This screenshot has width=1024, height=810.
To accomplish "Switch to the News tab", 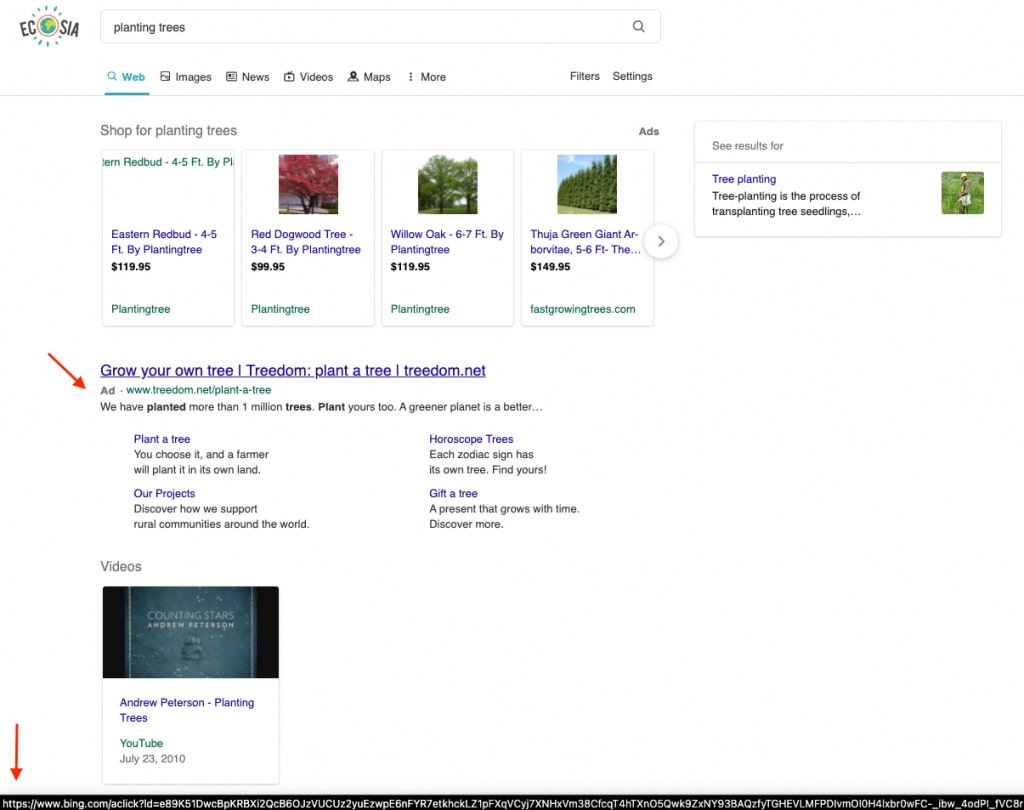I will coord(248,76).
